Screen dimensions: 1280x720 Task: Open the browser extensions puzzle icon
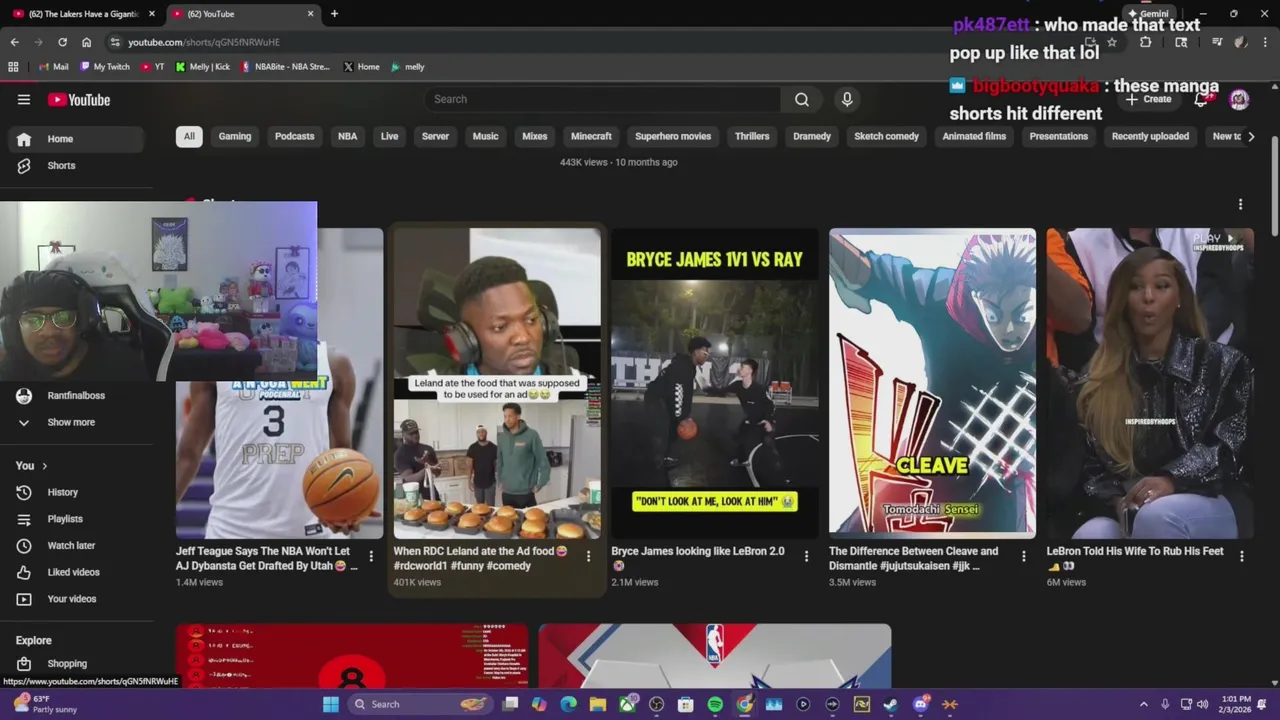pos(1146,42)
